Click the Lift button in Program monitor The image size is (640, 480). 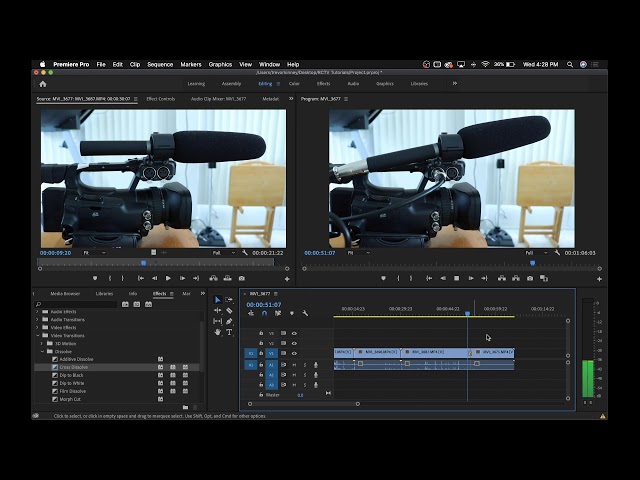[x=502, y=278]
